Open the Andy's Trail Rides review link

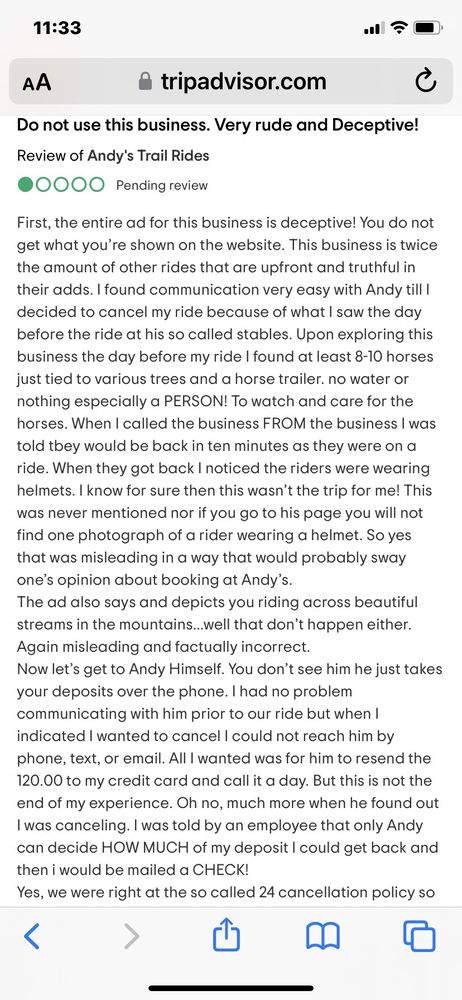(x=113, y=155)
